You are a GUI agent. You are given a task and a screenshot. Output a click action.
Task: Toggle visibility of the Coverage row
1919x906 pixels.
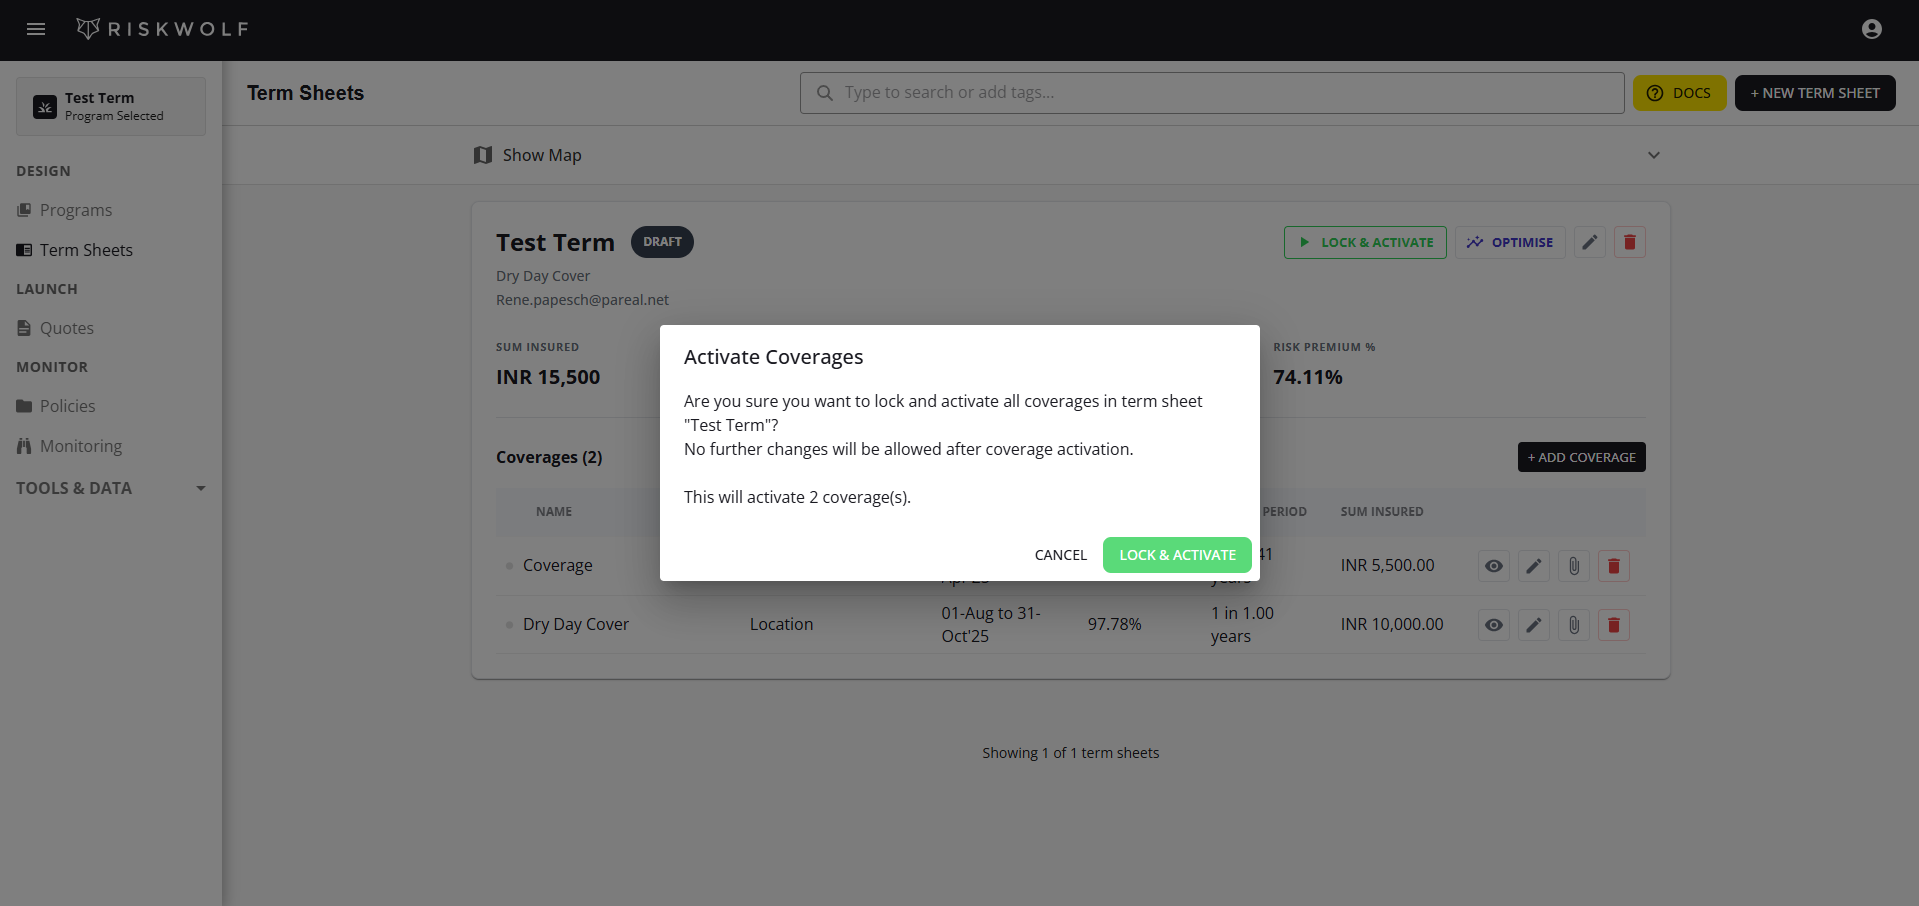coord(1493,565)
